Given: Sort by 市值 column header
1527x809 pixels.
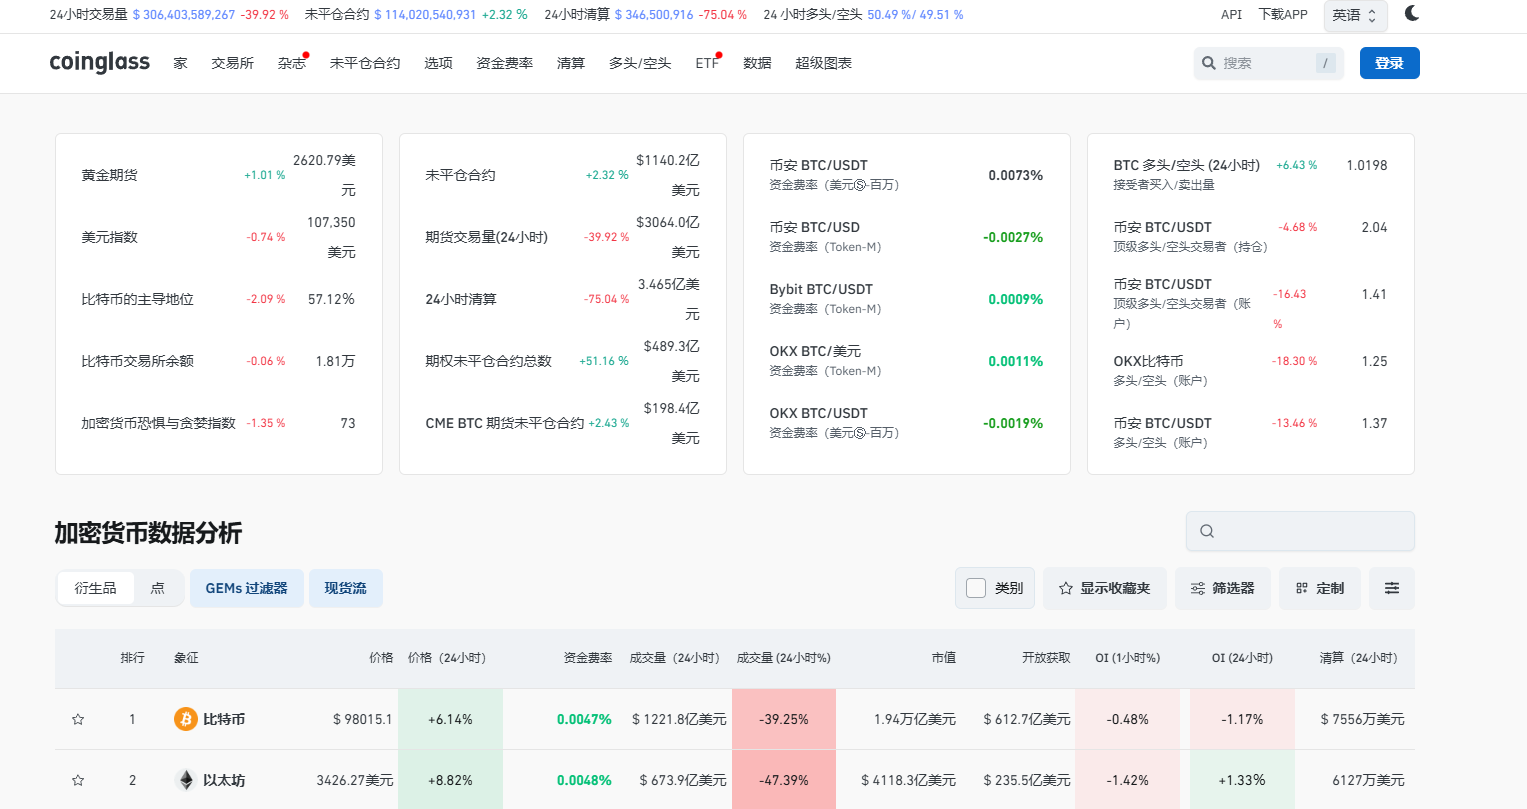Looking at the screenshot, I should 944,658.
